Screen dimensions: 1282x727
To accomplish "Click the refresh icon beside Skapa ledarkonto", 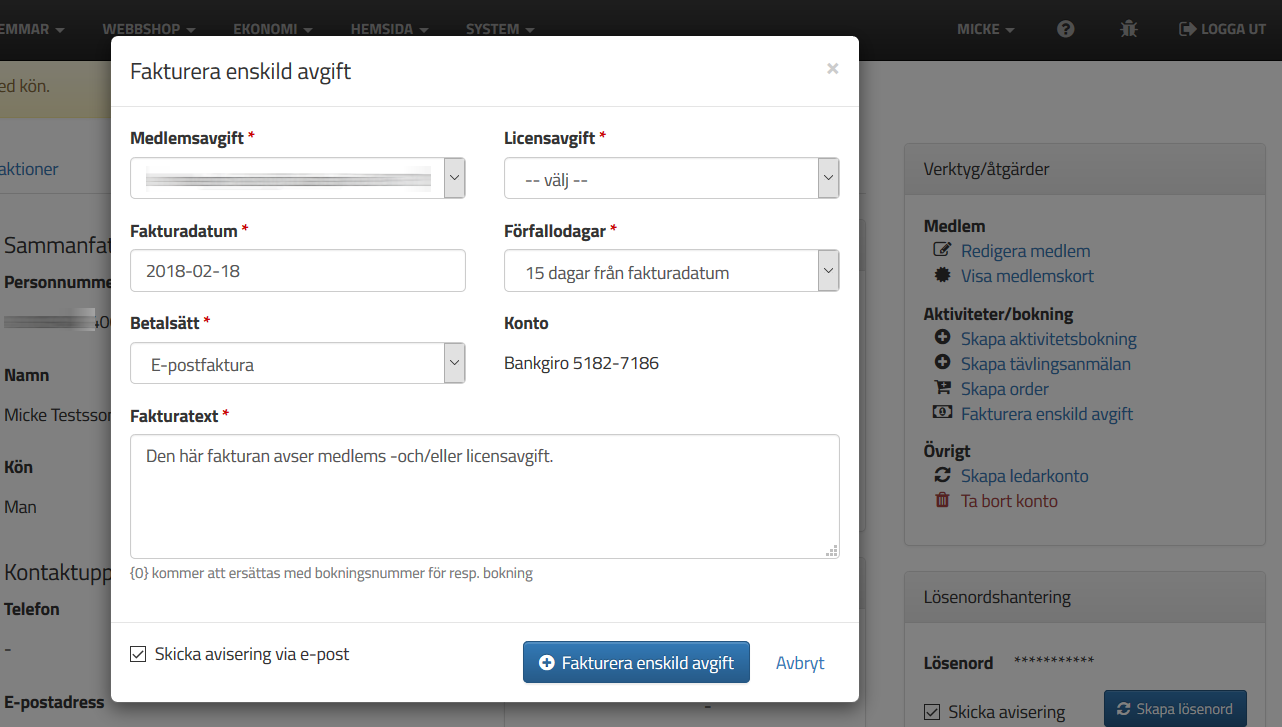I will point(941,476).
